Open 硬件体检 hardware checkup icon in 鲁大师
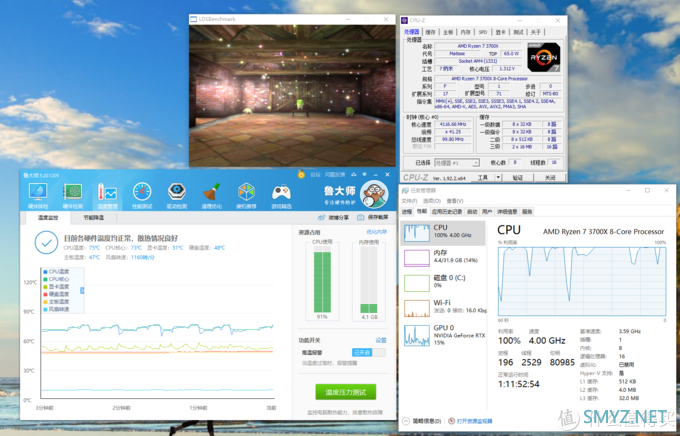 38,191
